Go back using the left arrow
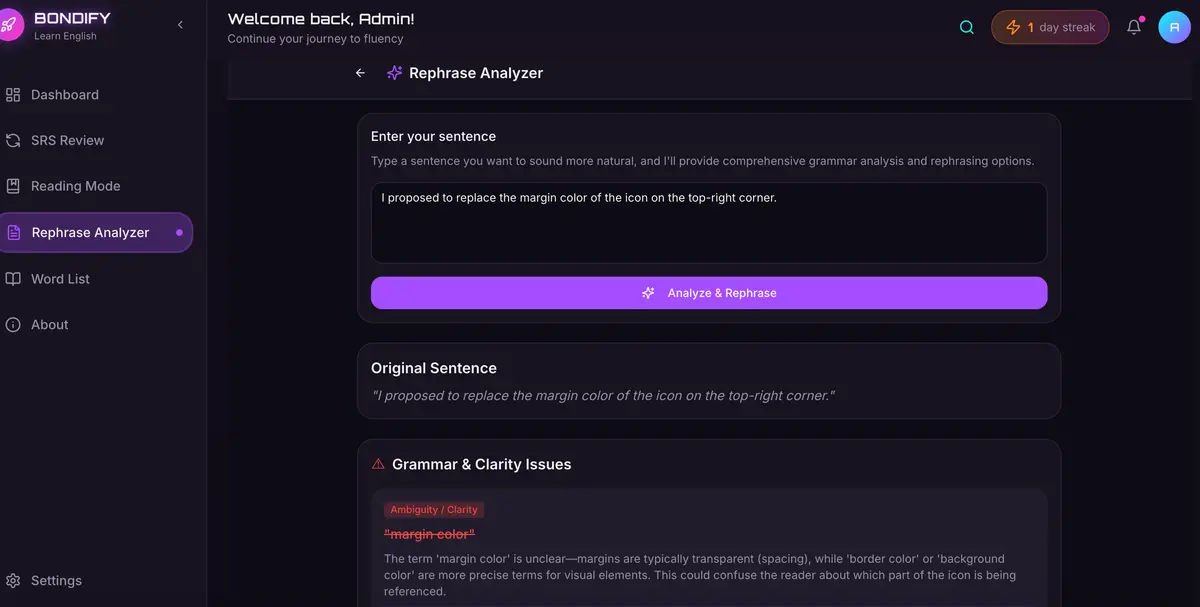The width and height of the screenshot is (1200, 607). tap(361, 73)
